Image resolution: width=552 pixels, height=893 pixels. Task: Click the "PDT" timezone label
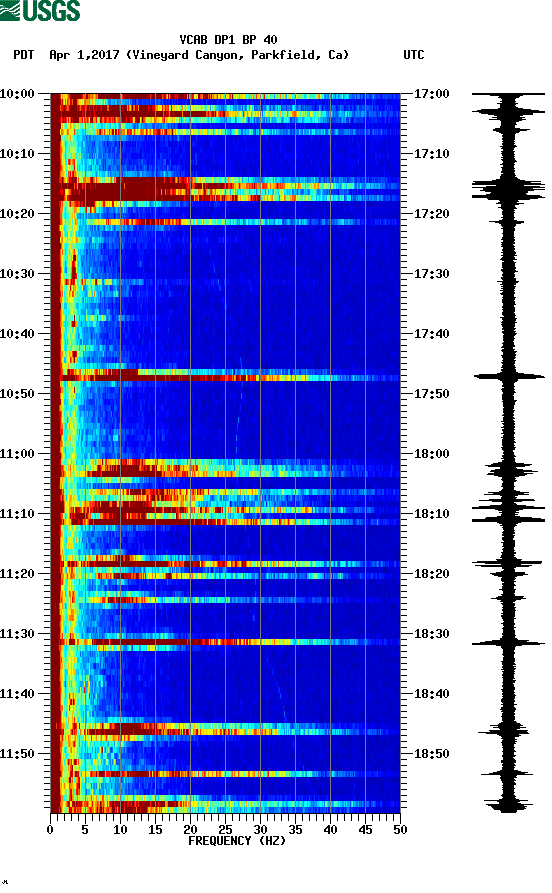click(x=23, y=55)
